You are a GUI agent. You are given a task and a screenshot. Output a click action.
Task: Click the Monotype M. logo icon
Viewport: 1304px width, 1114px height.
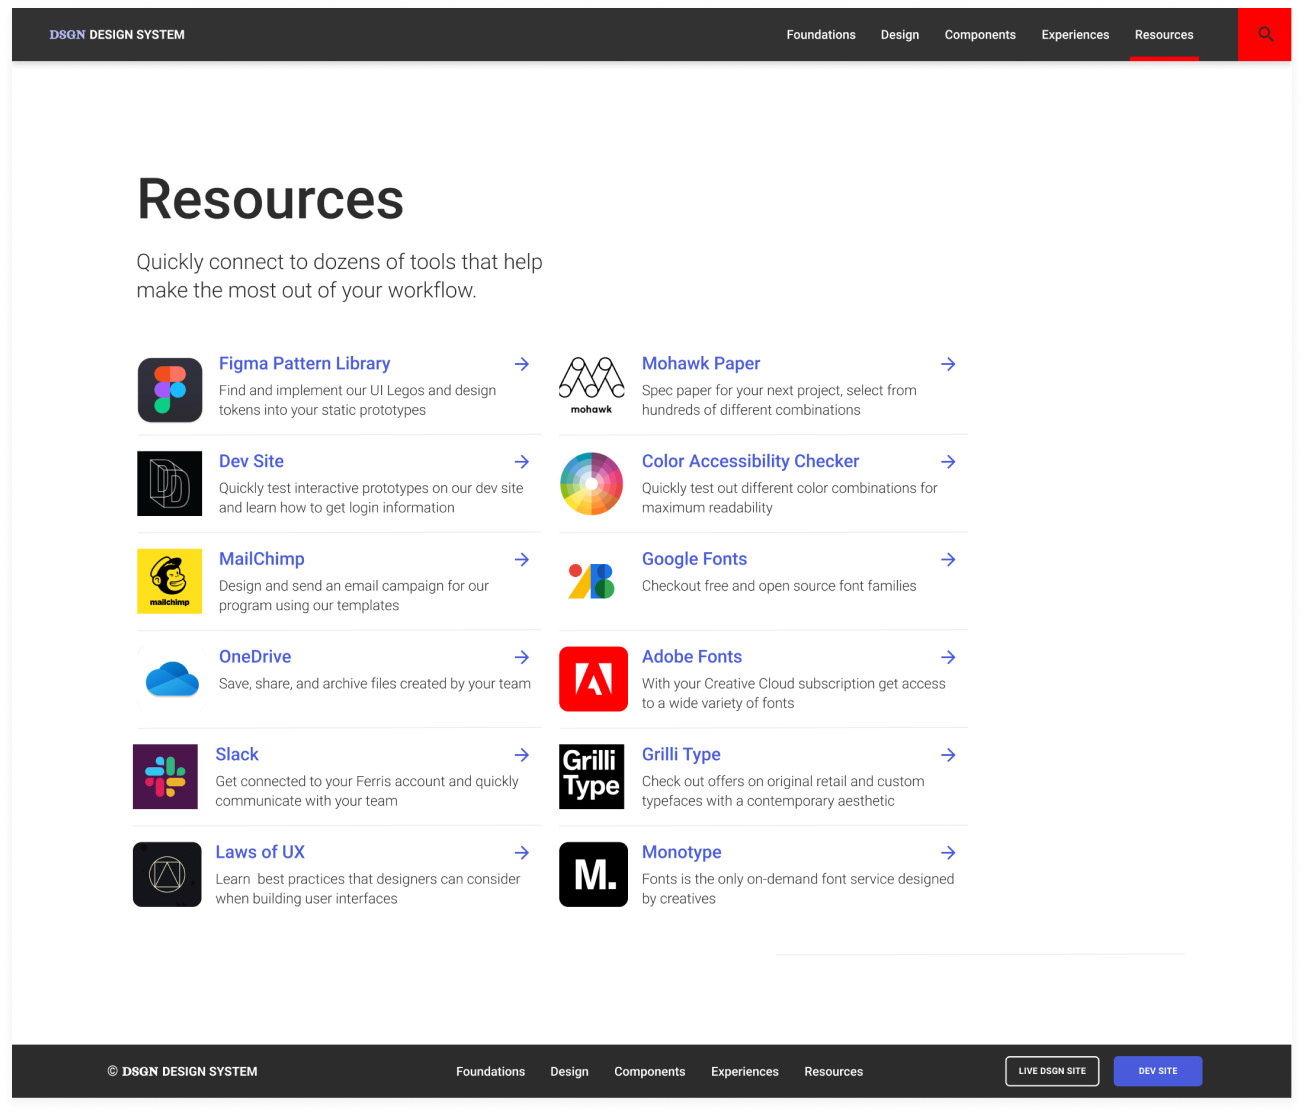593,874
